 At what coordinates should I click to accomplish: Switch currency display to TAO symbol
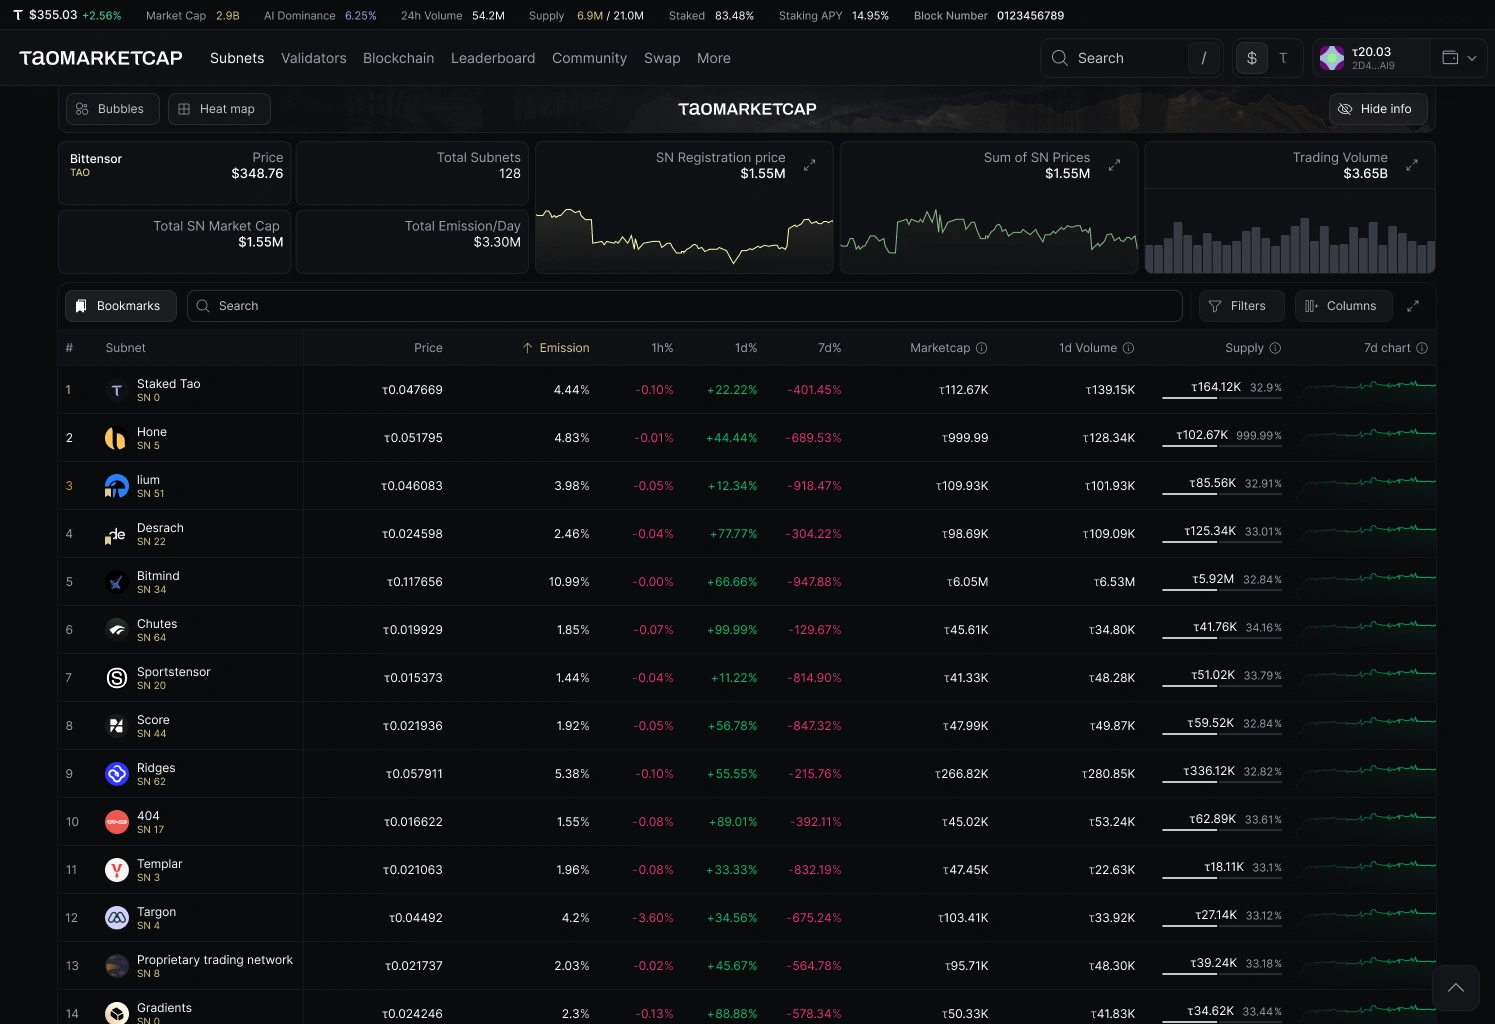[1283, 58]
